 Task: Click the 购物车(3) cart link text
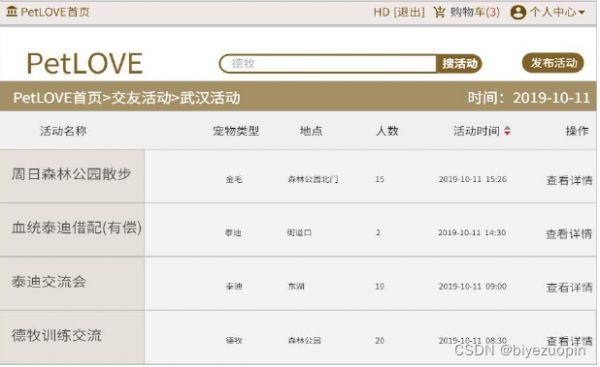(x=475, y=12)
